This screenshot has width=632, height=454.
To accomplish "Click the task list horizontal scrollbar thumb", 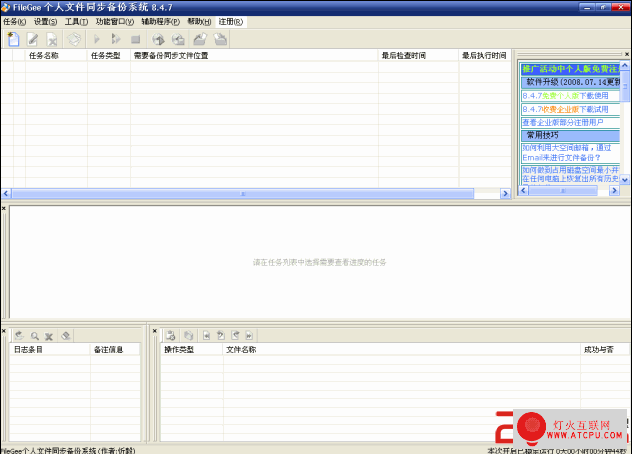I will click(x=243, y=194).
